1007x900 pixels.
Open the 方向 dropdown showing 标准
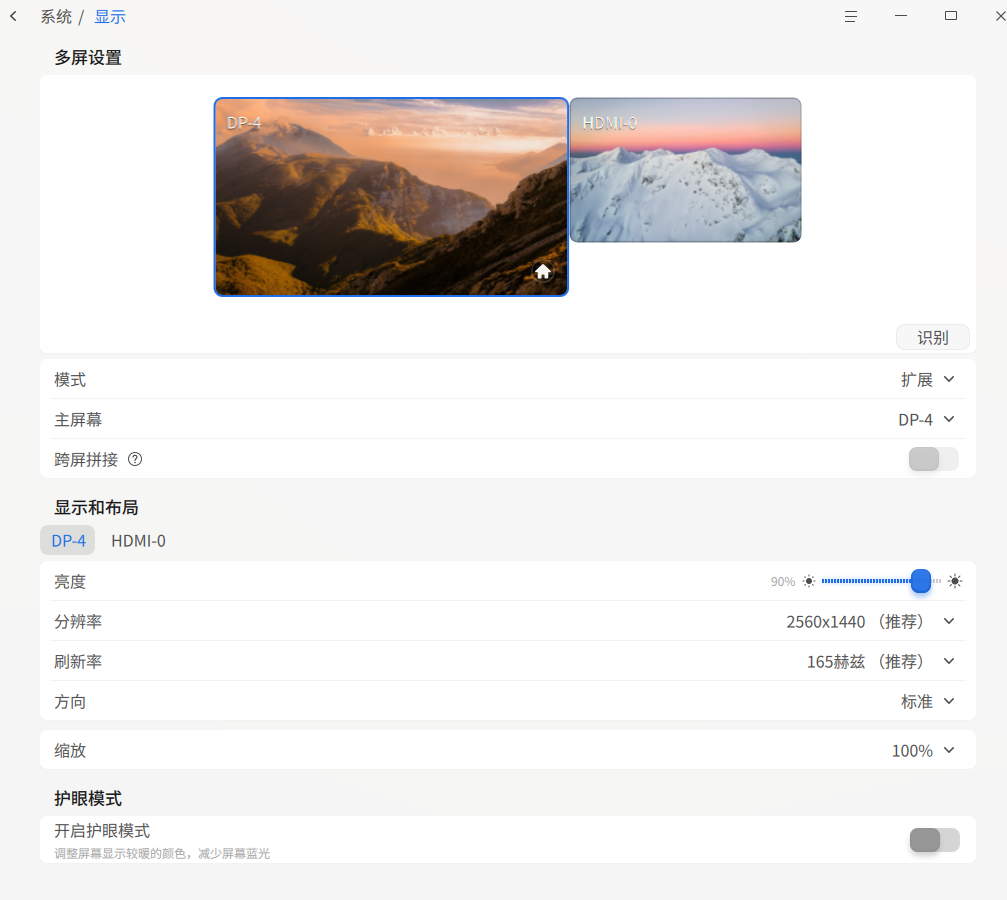pyautogui.click(x=927, y=701)
